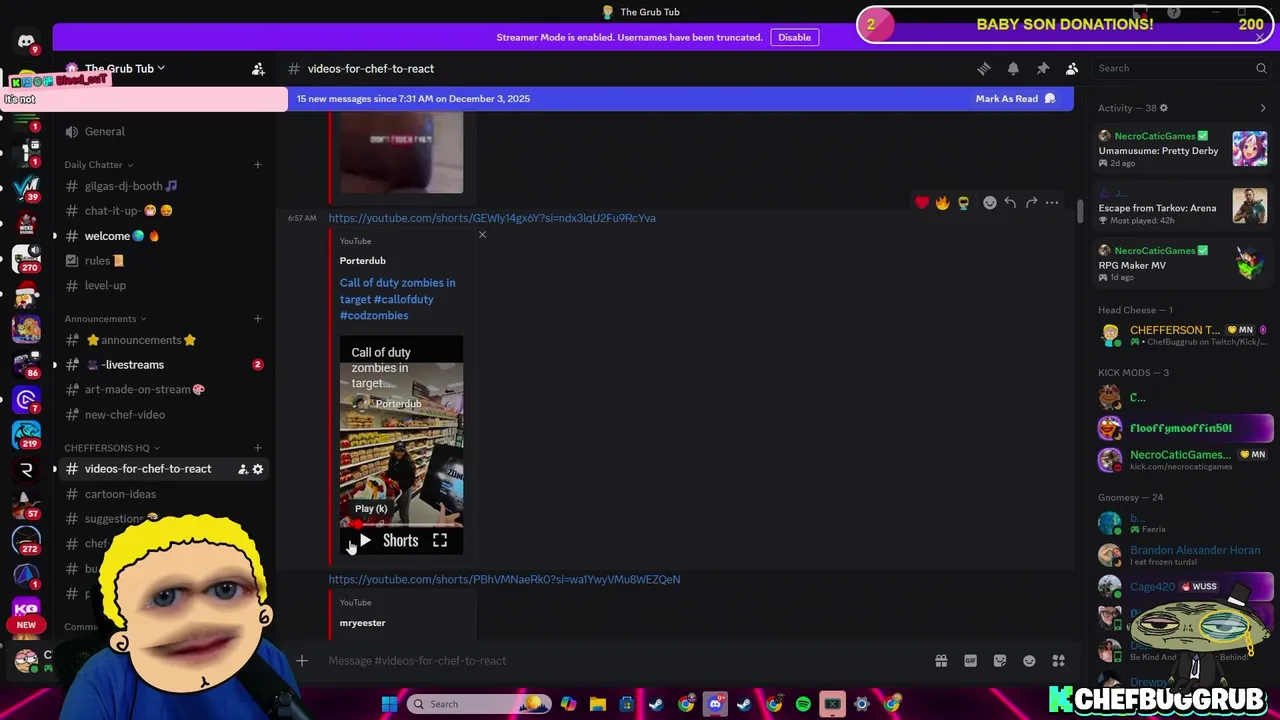Toggle the Member List icon
Screen dimensions: 1280x720
(x=1072, y=68)
